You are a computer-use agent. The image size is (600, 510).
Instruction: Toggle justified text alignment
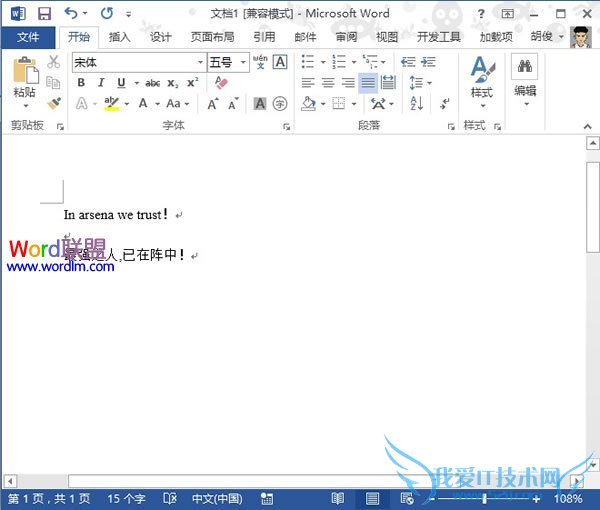tap(368, 83)
